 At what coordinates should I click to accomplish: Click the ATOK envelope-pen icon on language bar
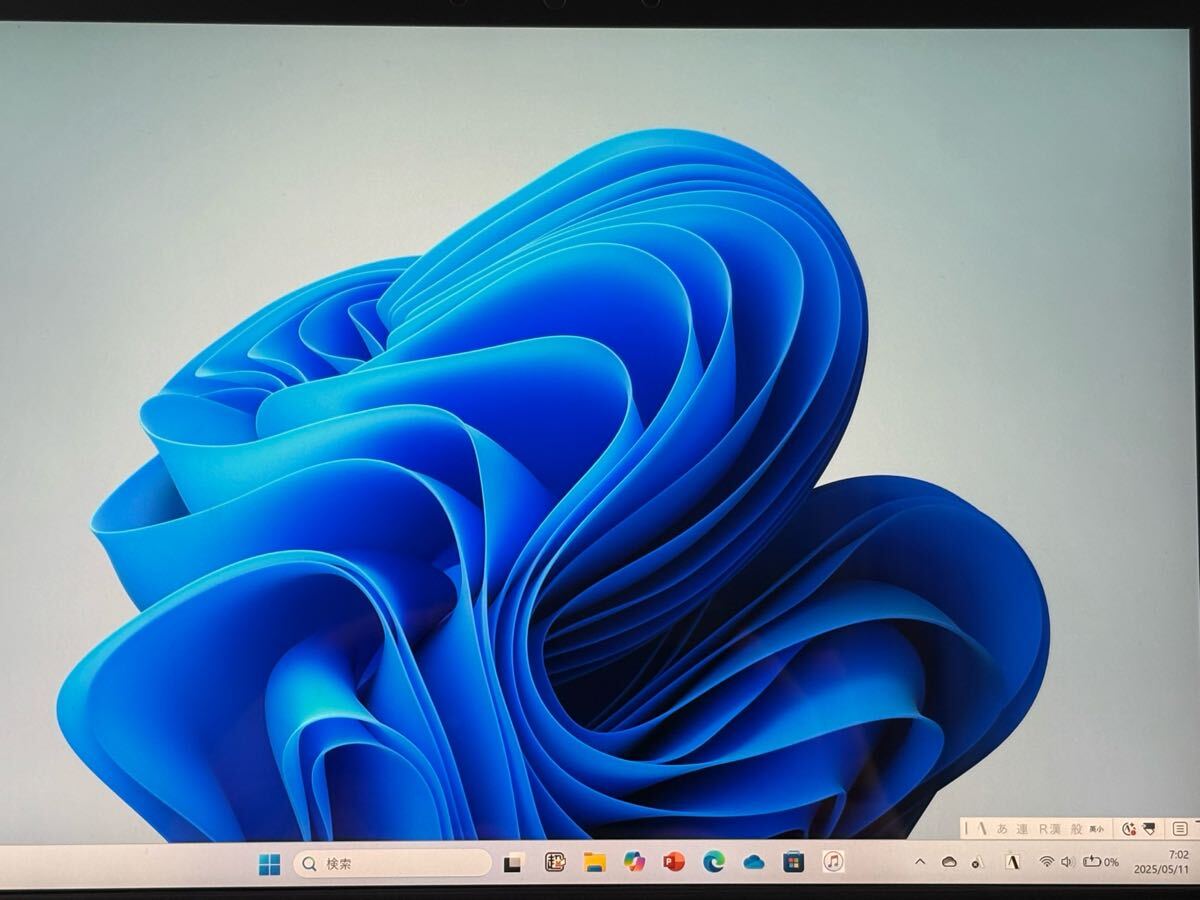1149,829
